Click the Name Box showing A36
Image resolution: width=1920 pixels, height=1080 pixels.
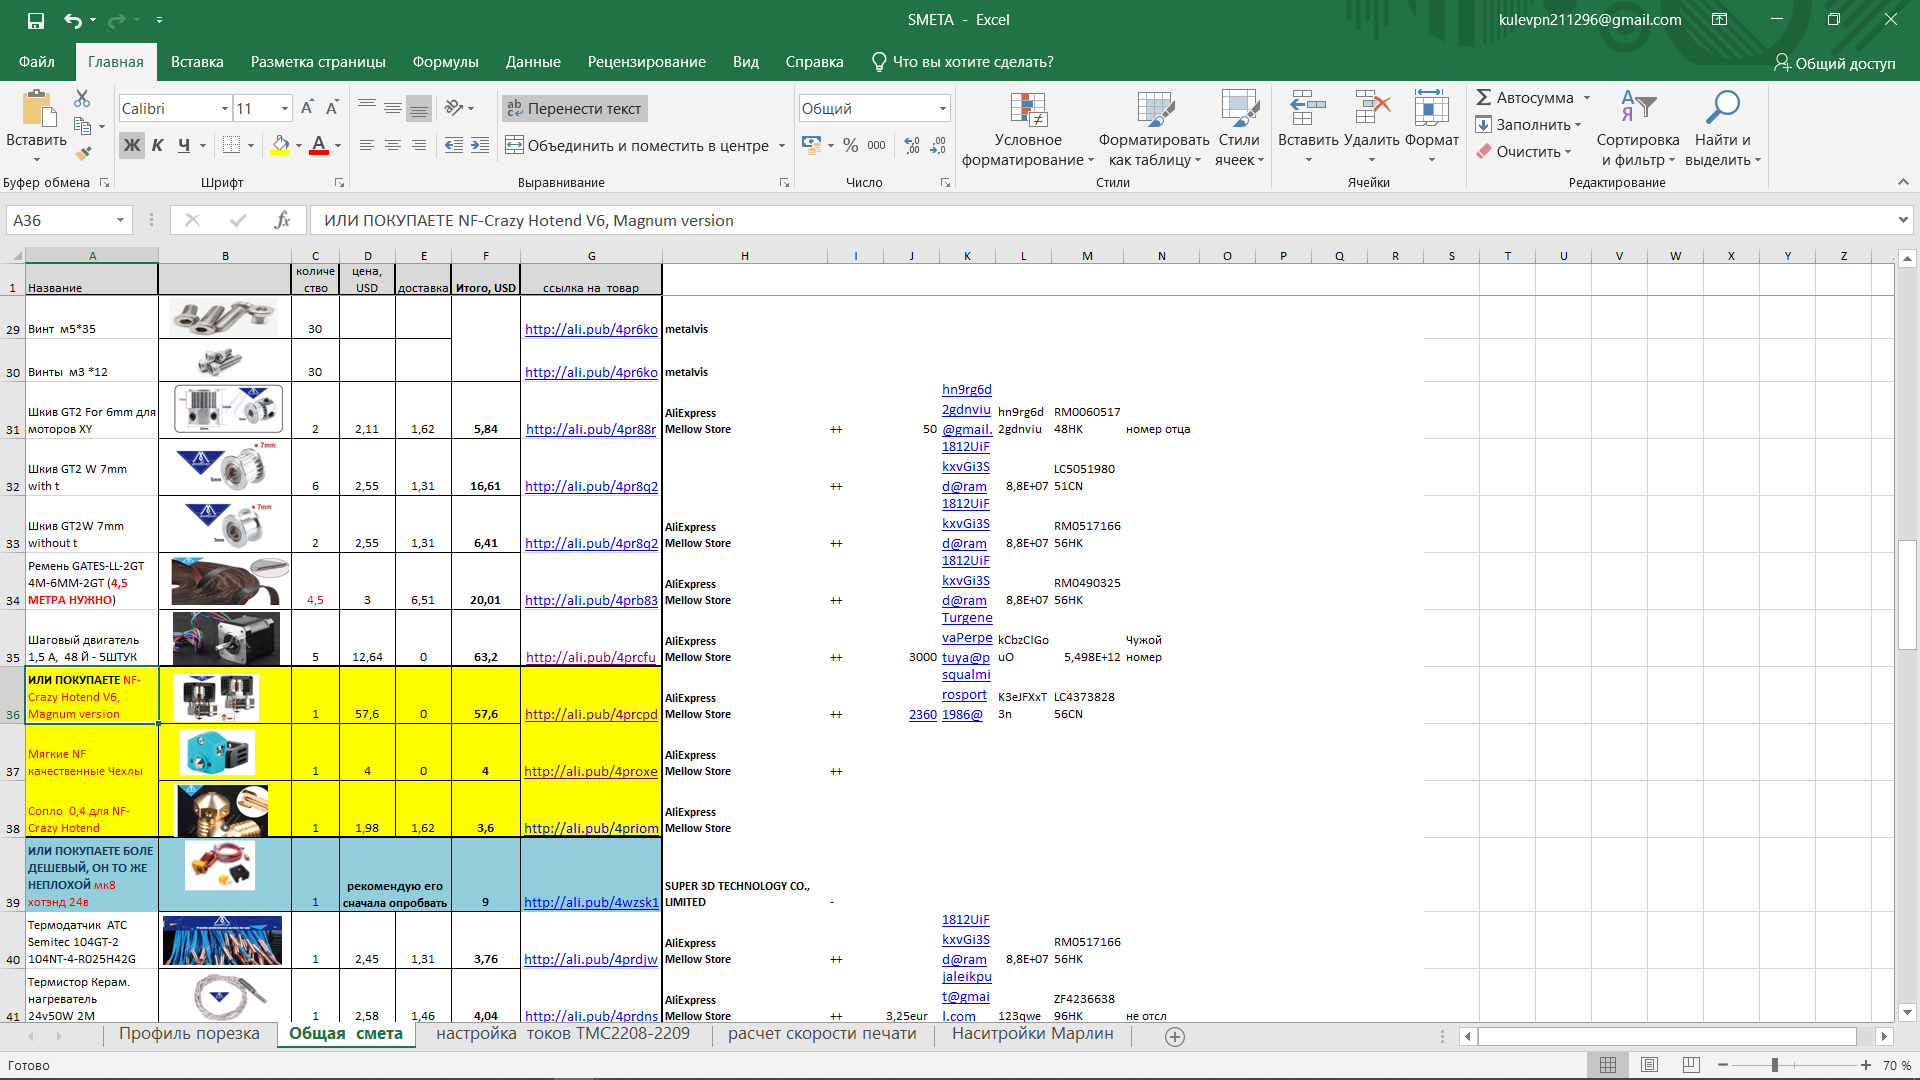60,219
